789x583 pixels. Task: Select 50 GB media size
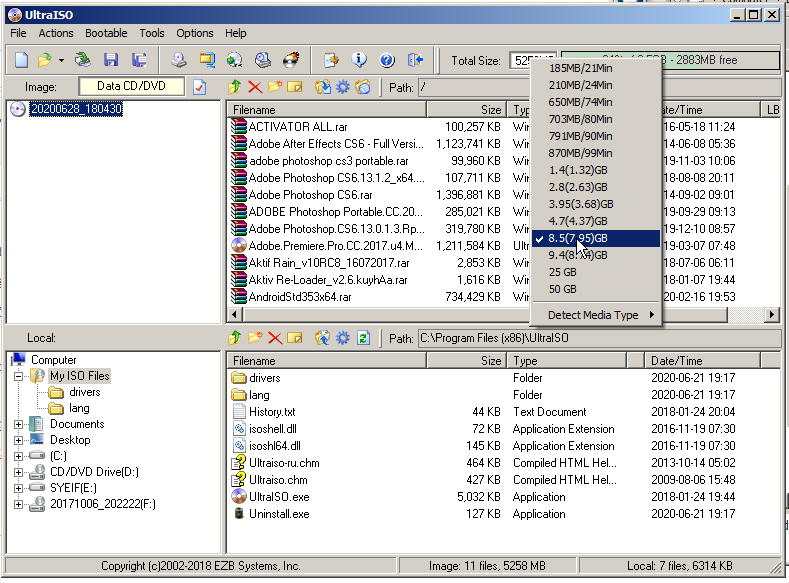[596, 289]
